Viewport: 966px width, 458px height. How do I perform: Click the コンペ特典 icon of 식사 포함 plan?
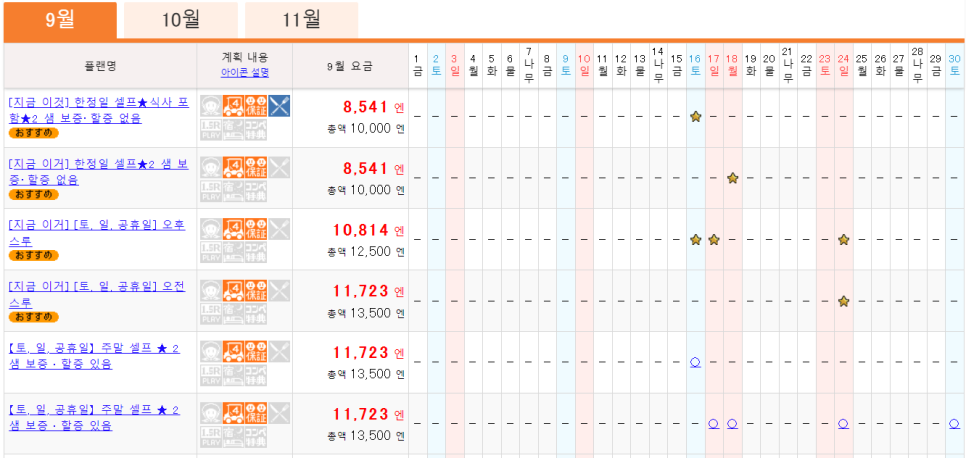point(256,129)
